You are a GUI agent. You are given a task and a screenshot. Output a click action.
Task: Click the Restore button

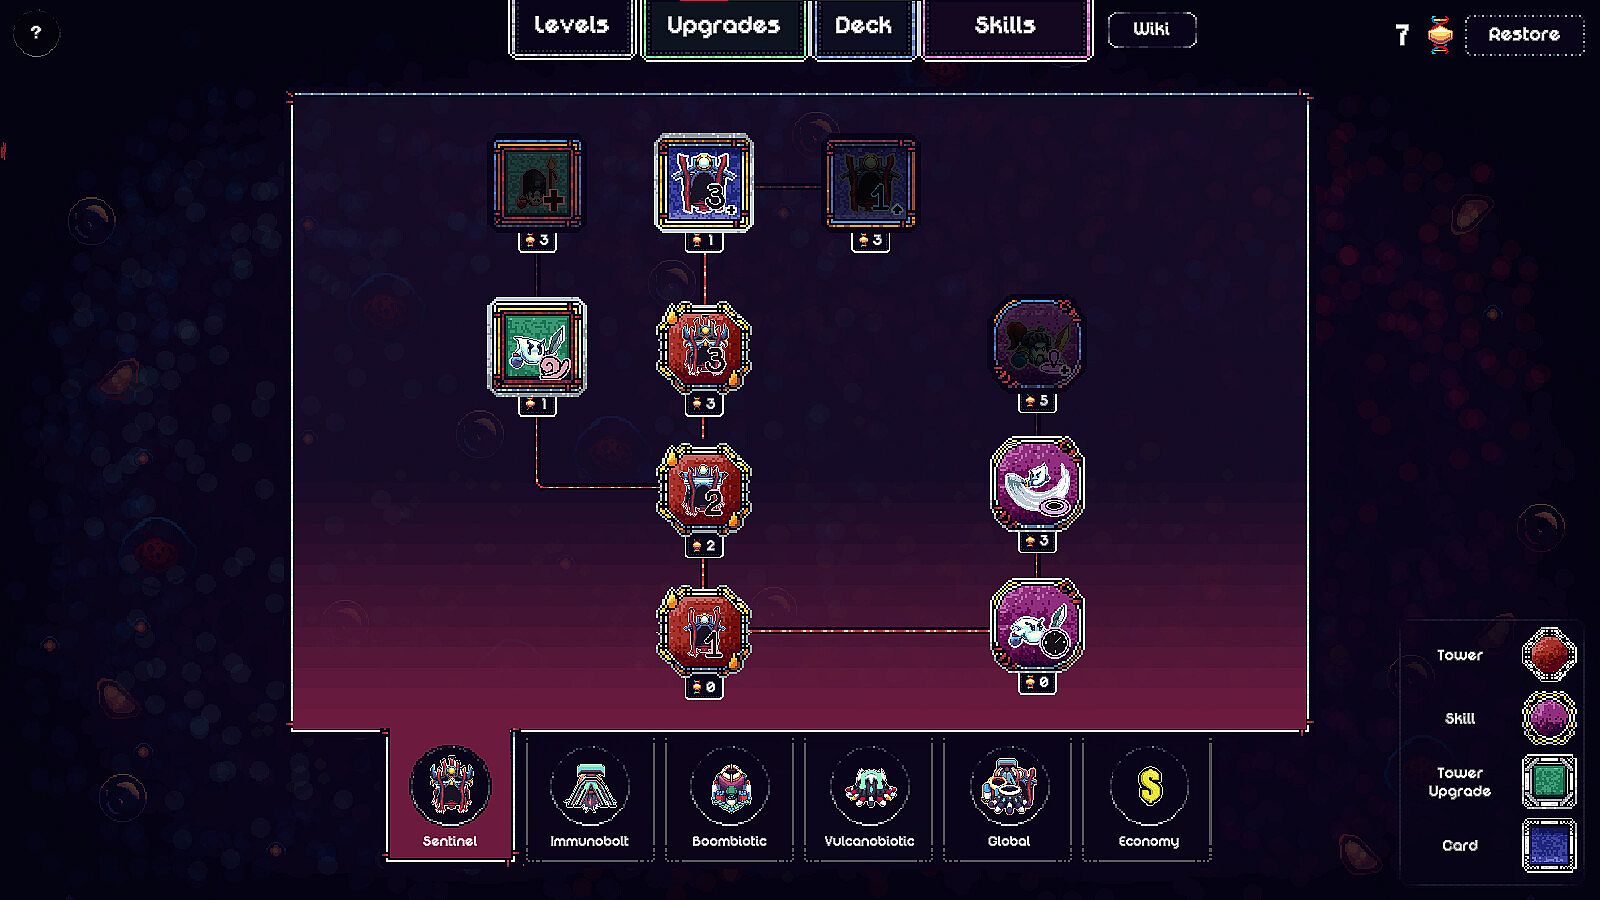click(x=1524, y=34)
